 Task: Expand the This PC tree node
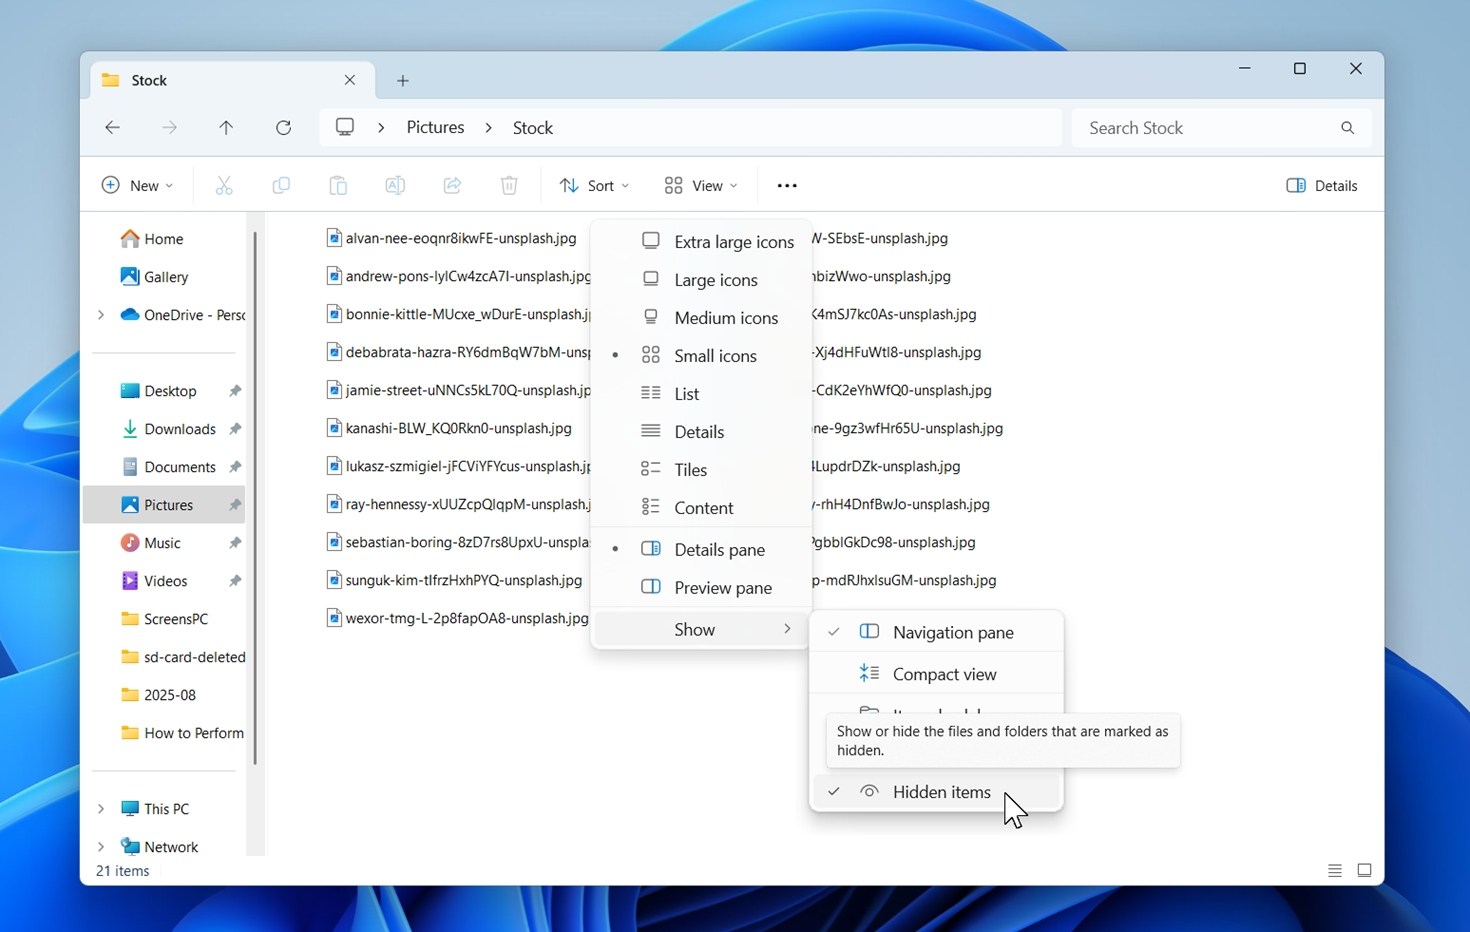(x=101, y=809)
